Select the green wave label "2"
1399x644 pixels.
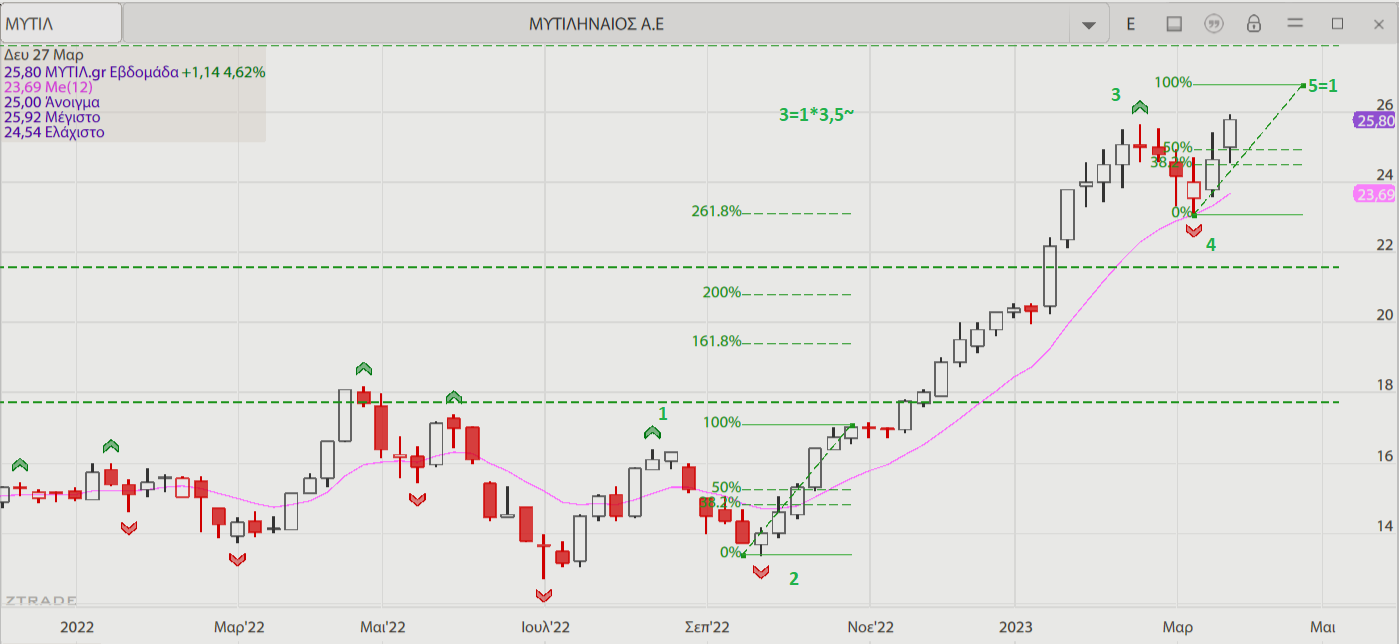pos(794,578)
